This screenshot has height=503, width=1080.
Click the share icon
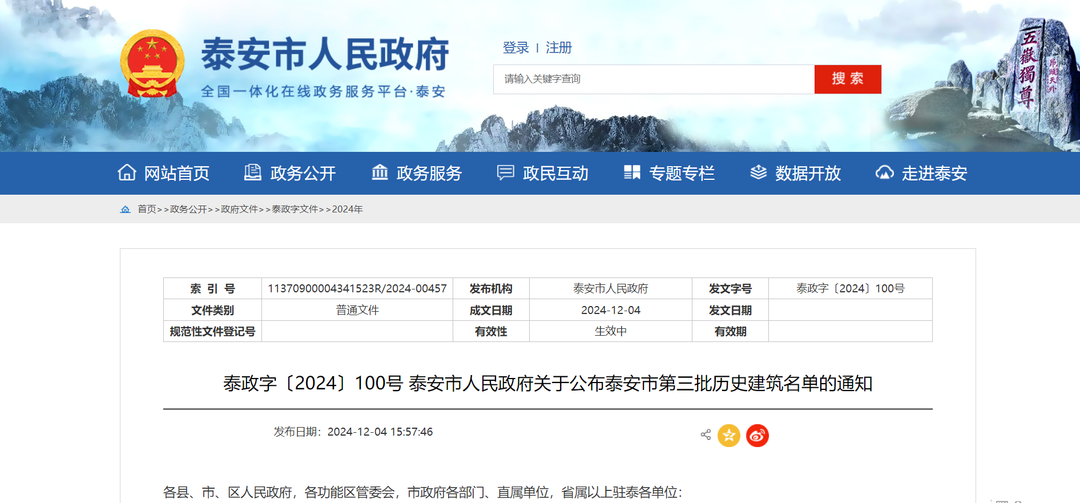pyautogui.click(x=705, y=435)
